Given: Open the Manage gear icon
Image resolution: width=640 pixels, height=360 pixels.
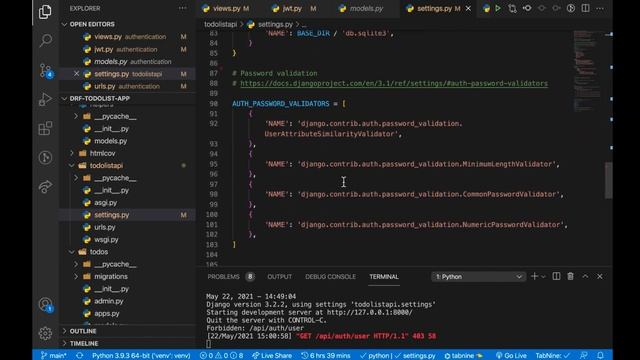Looking at the screenshot, I should point(45,333).
